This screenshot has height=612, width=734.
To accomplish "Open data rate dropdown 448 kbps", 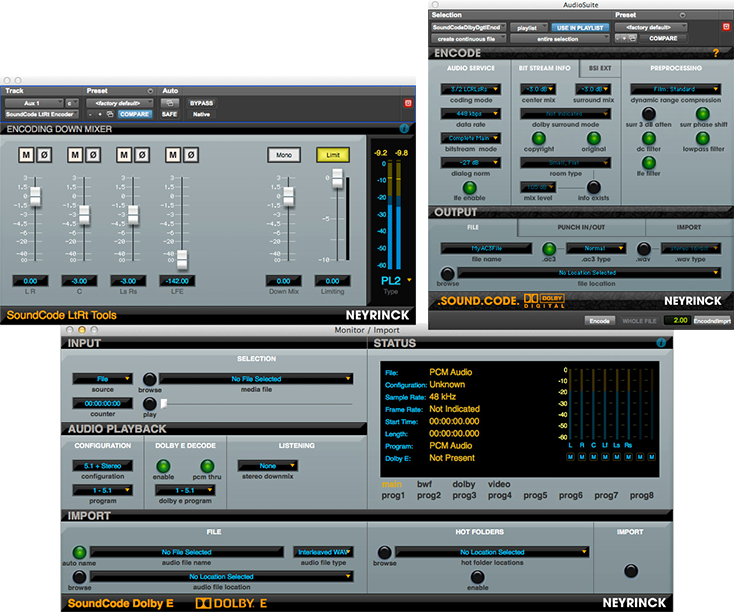I will point(470,113).
